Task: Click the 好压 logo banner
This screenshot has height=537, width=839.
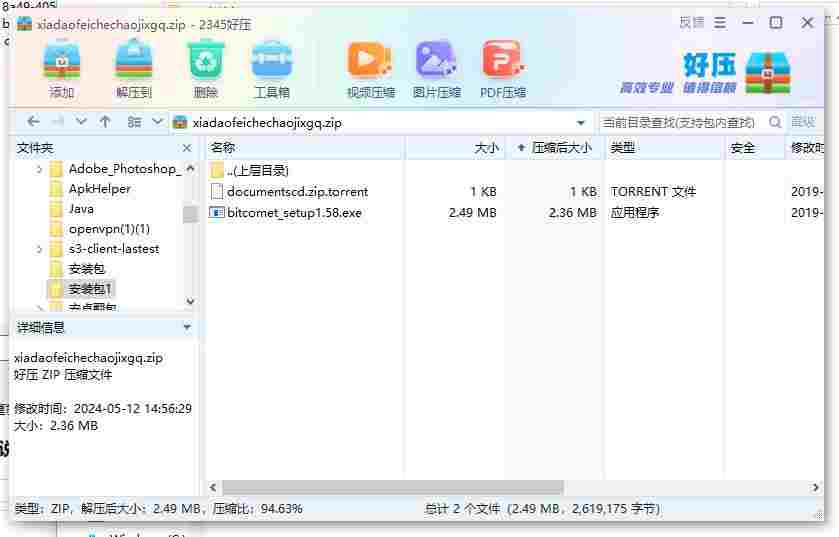Action: point(705,73)
